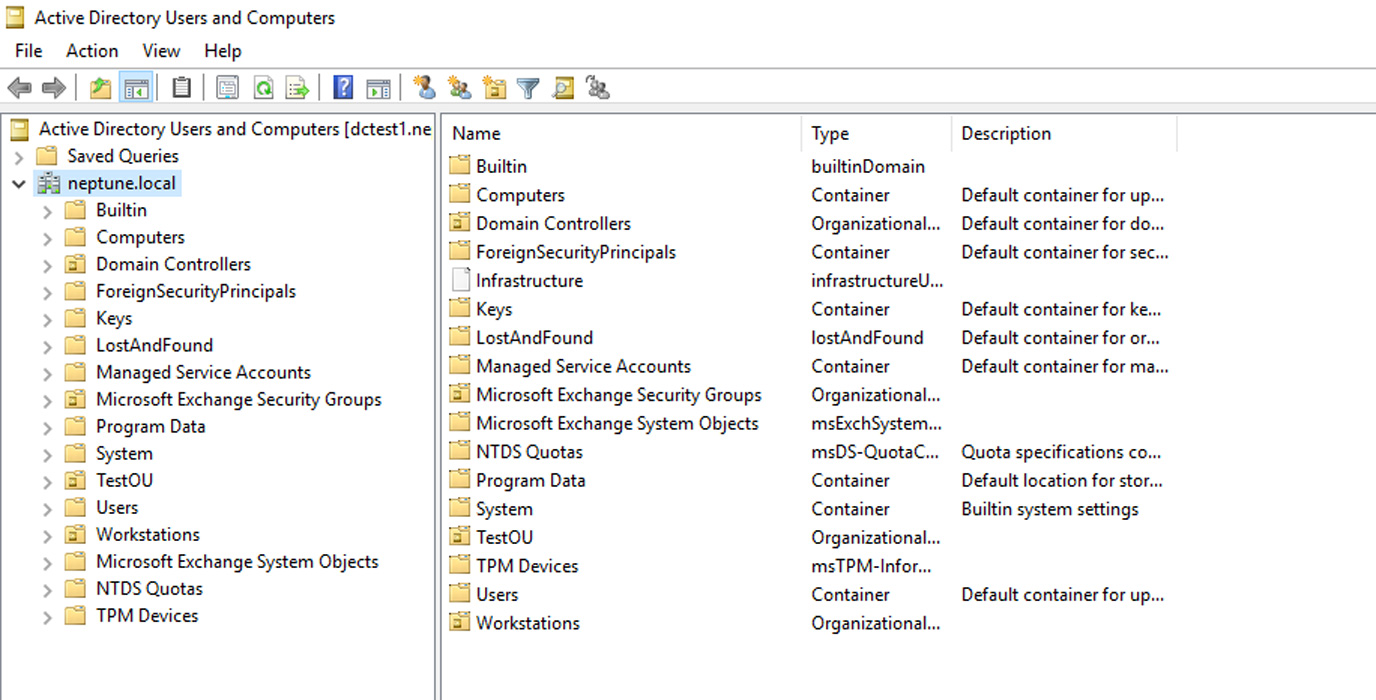The image size is (1376, 700).
Task: Sort list by Type column header
Action: 877,134
